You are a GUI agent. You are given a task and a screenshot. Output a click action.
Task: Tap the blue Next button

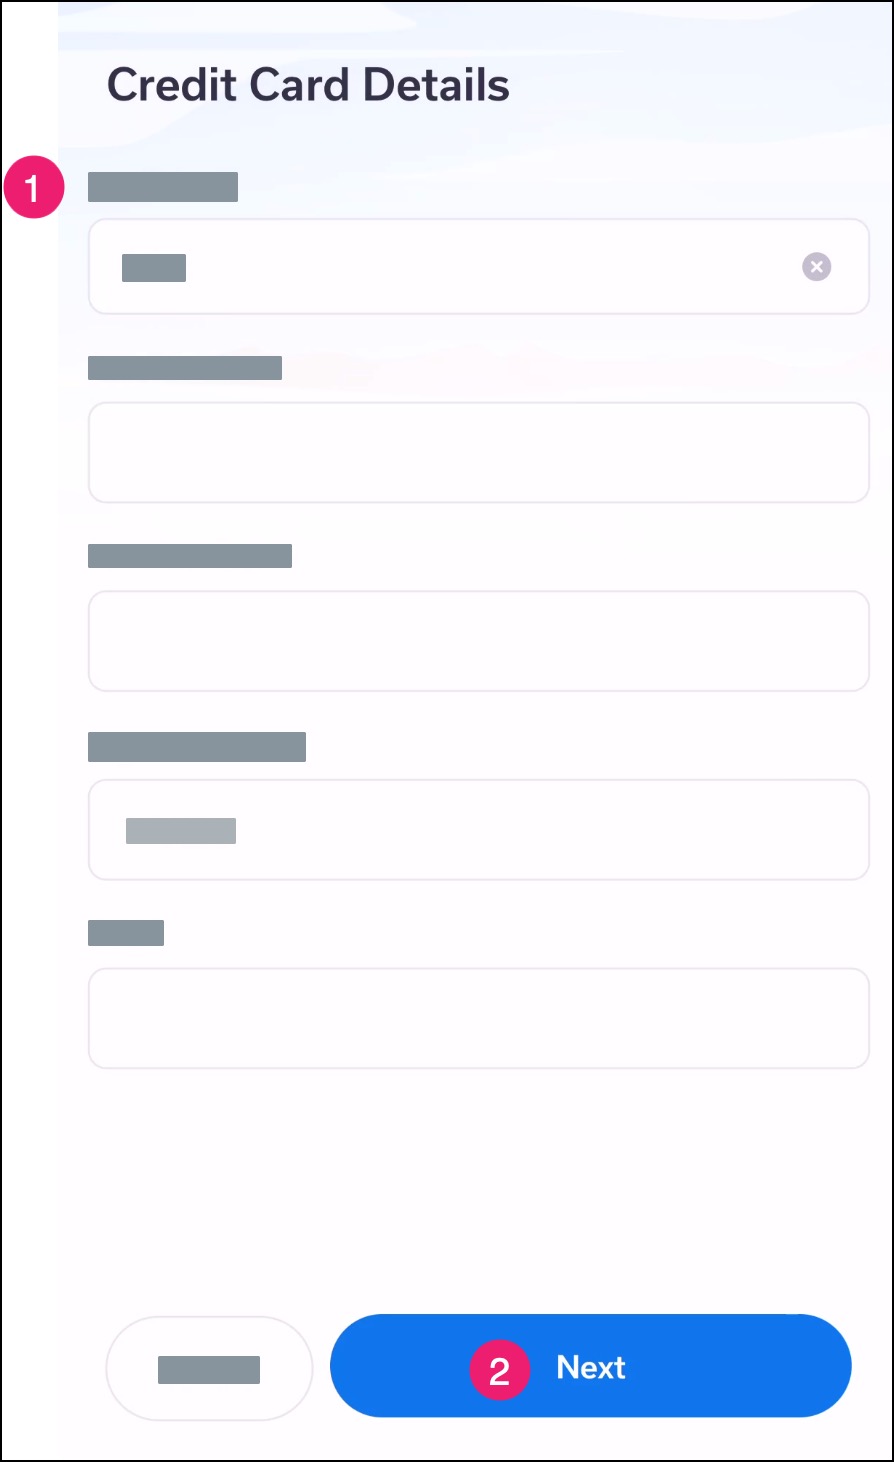coord(591,1366)
